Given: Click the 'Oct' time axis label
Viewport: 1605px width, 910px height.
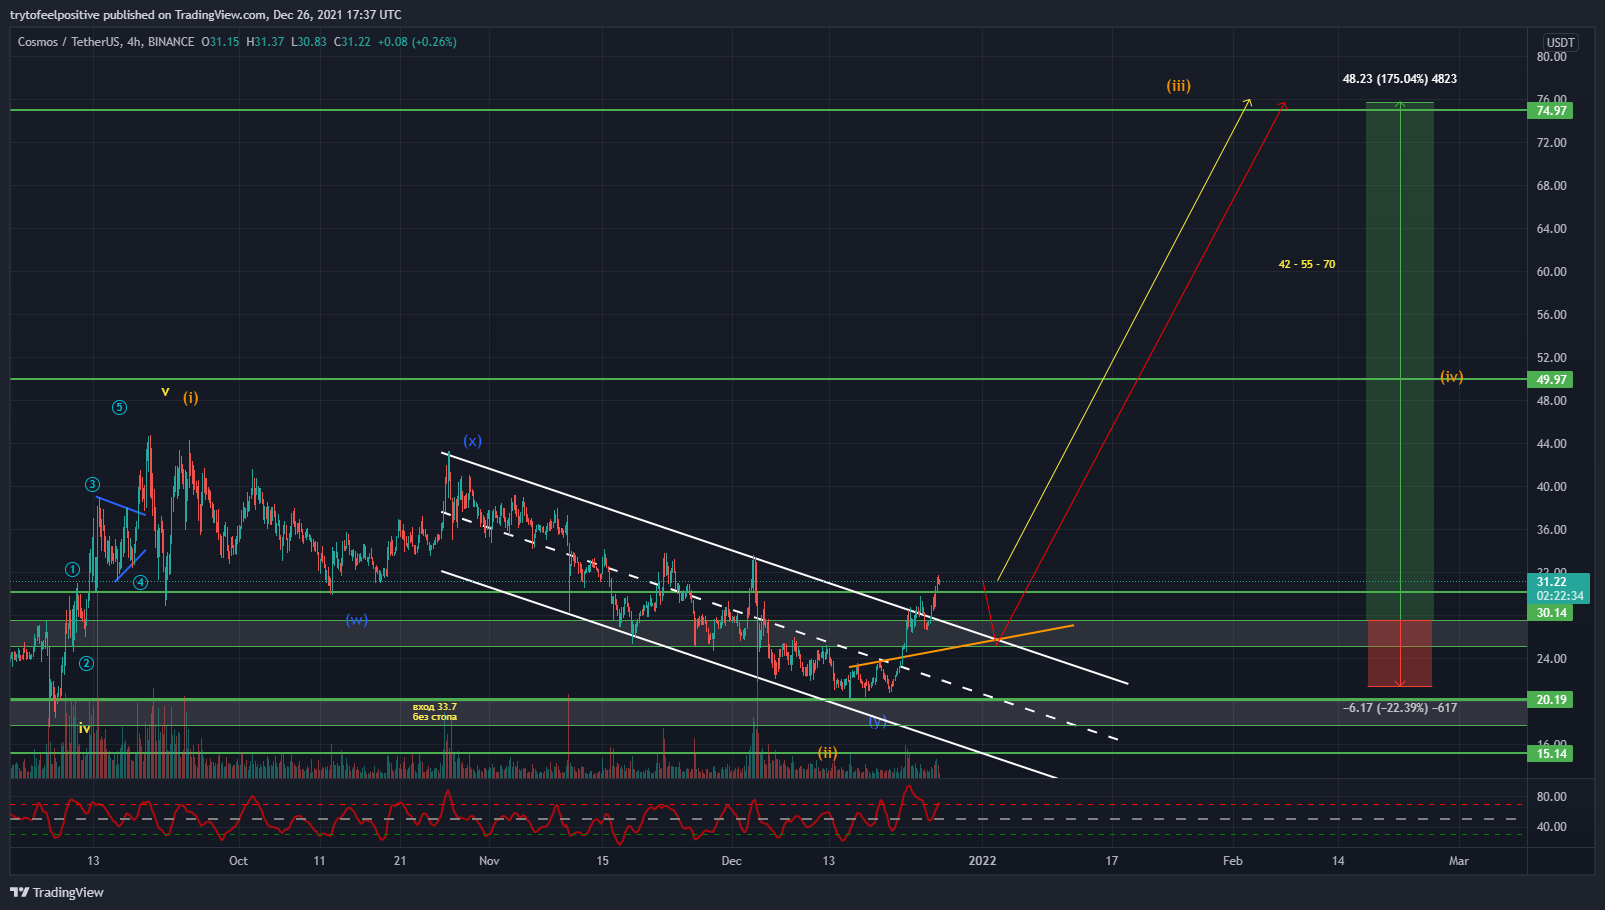Looking at the screenshot, I should pos(238,861).
